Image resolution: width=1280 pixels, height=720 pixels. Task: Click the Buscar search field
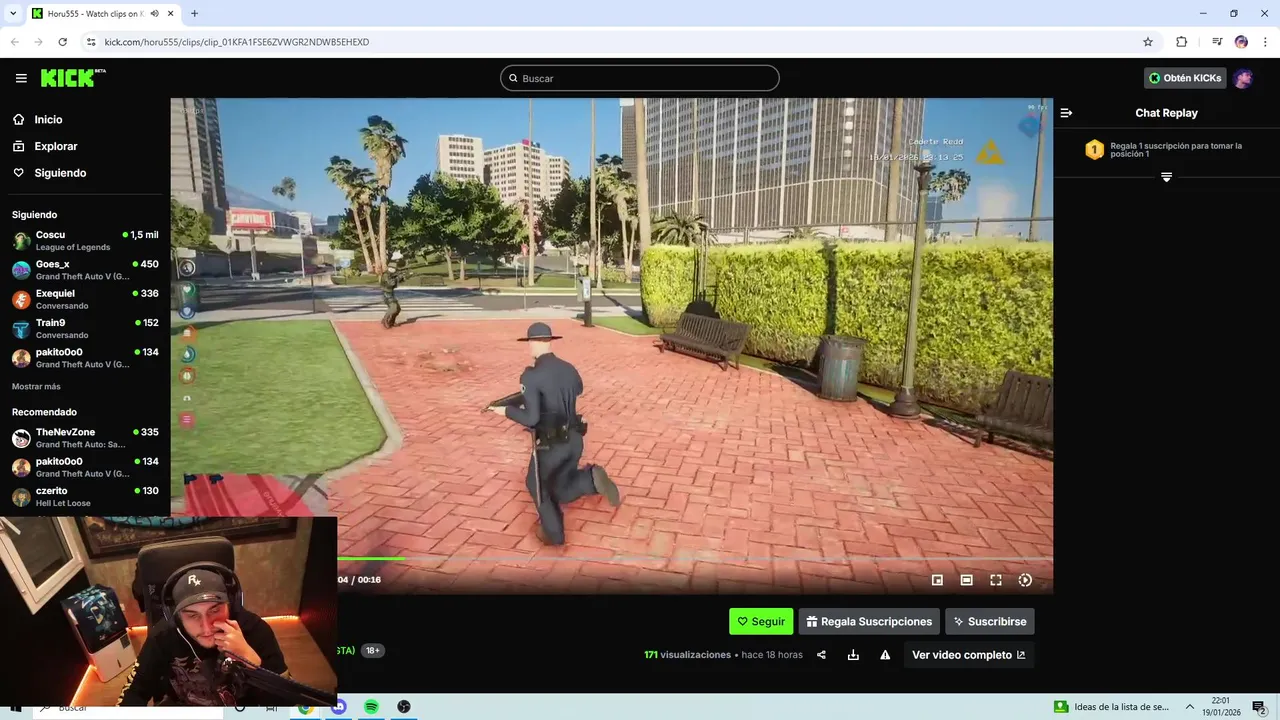(x=640, y=78)
